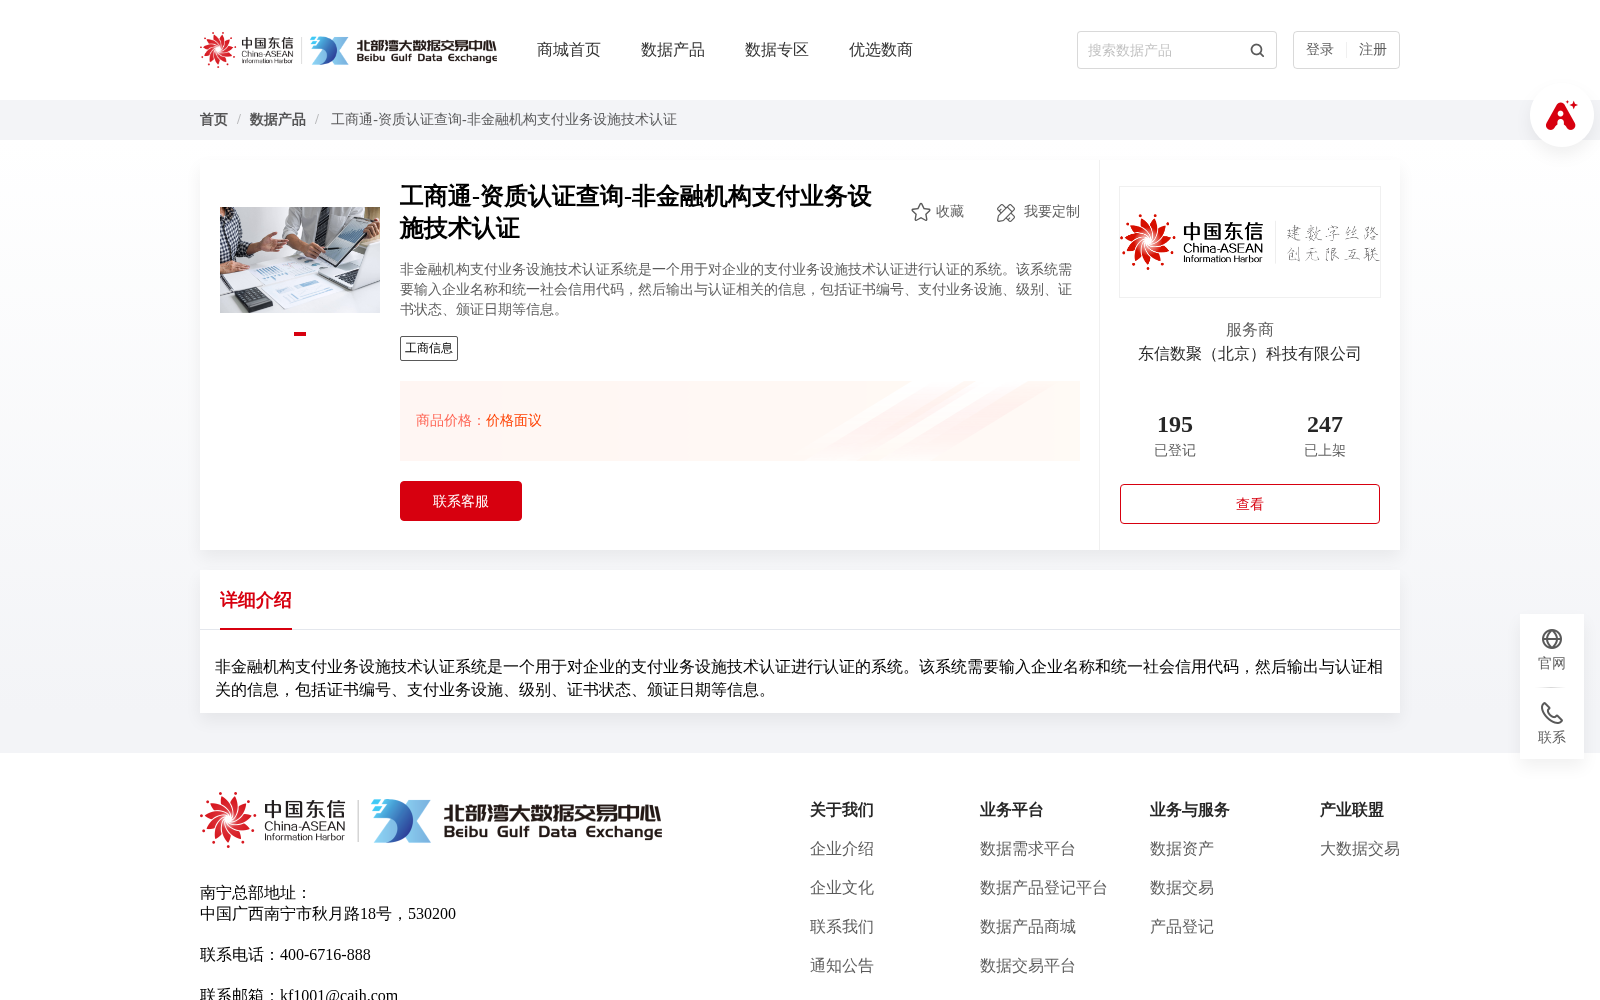Click the 登录 login link
This screenshot has width=1600, height=1000.
tap(1320, 50)
